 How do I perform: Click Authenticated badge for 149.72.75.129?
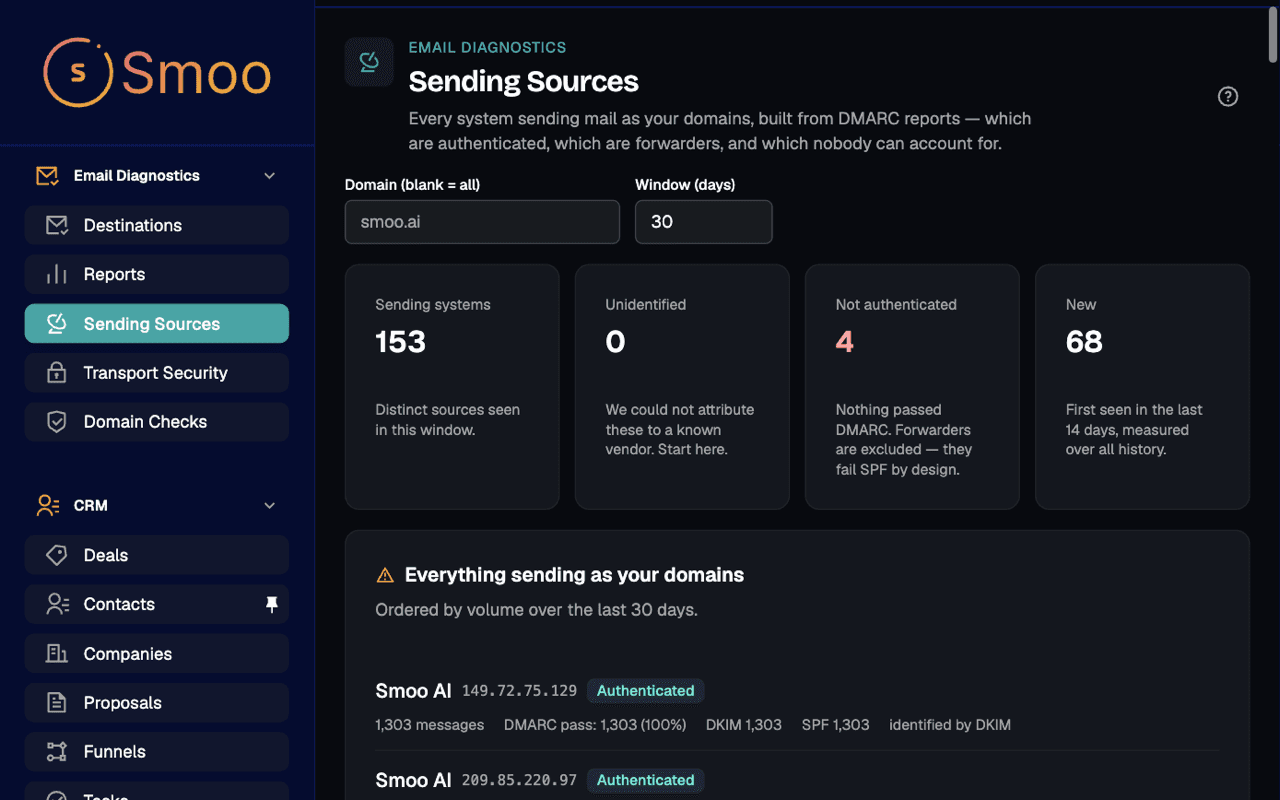pyautogui.click(x=646, y=691)
